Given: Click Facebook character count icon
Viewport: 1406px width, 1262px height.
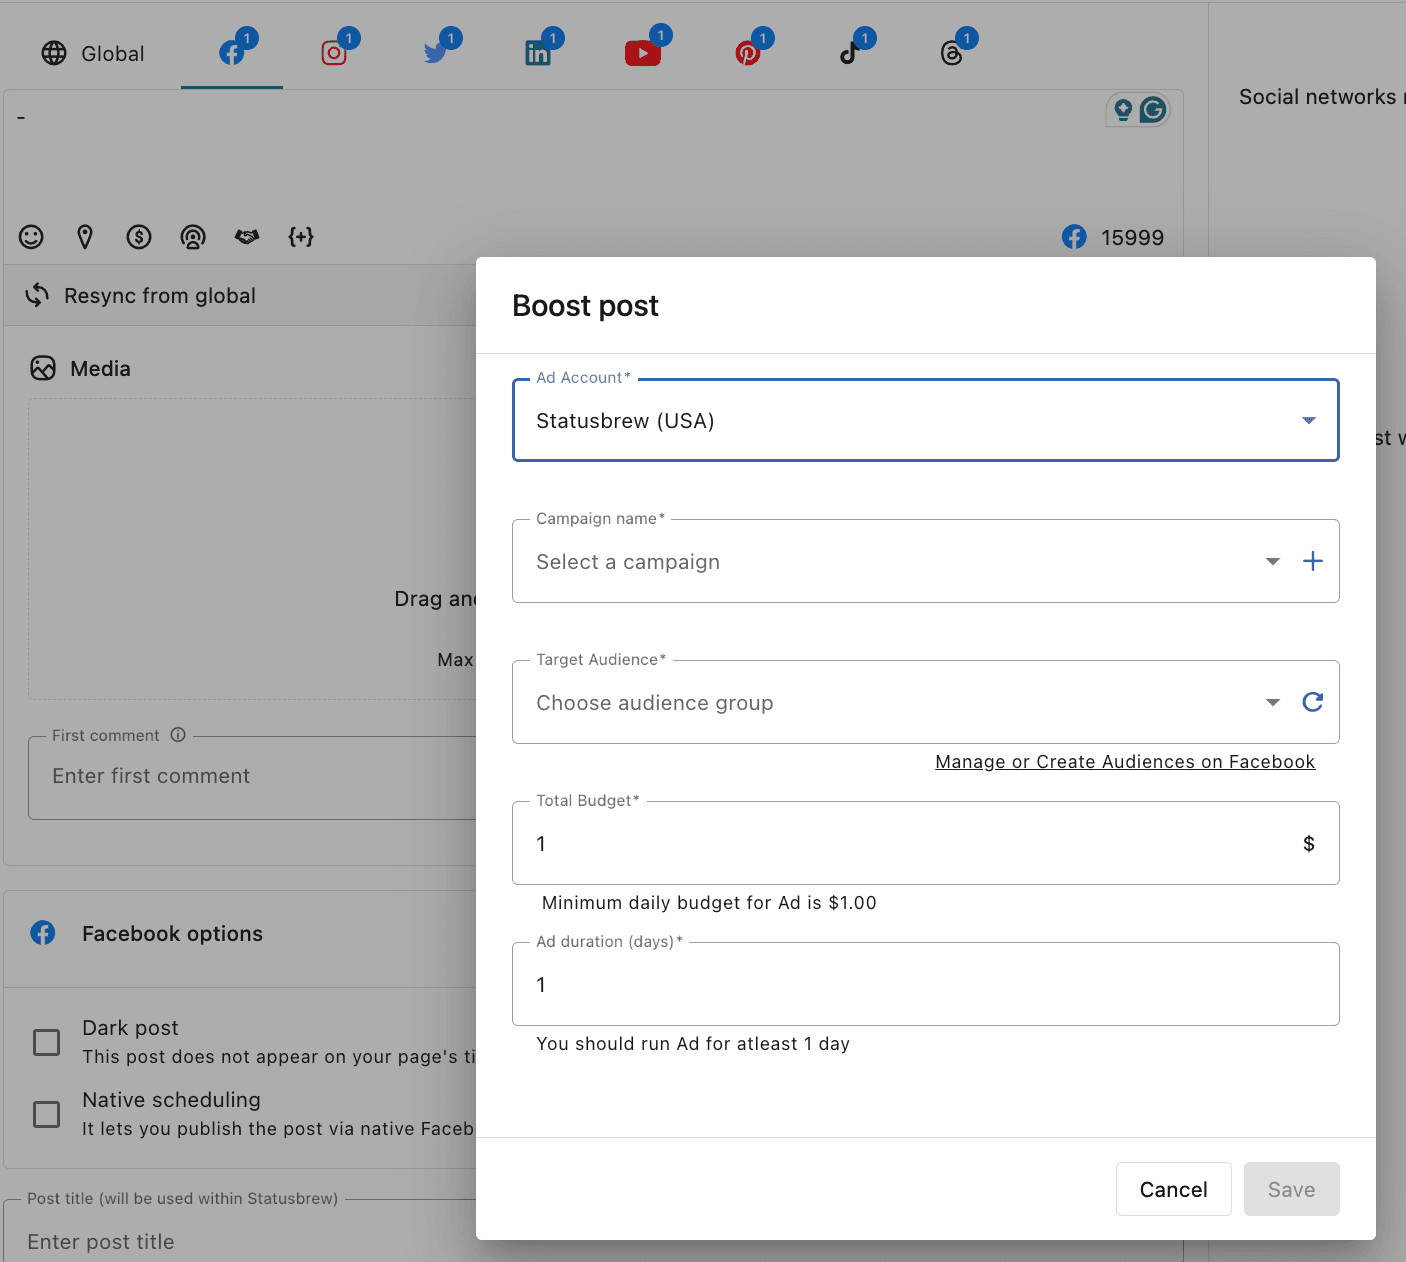Looking at the screenshot, I should pos(1074,237).
